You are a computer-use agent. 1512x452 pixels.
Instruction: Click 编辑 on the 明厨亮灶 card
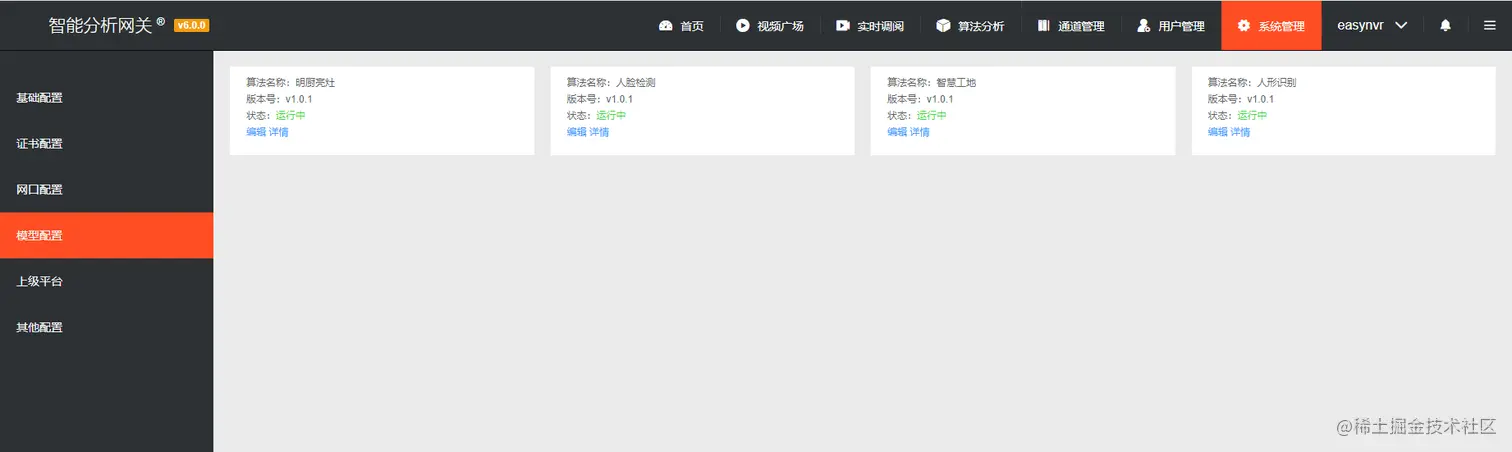[x=256, y=132]
